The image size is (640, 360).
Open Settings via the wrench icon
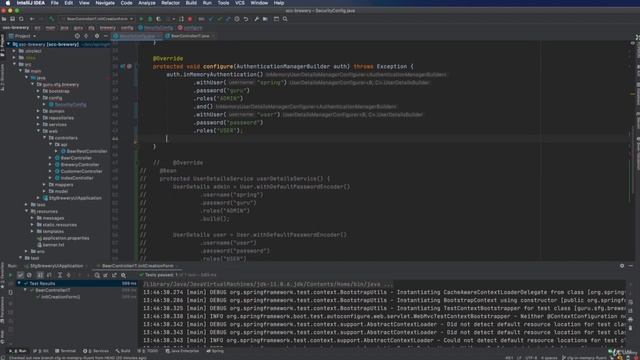[257, 19]
